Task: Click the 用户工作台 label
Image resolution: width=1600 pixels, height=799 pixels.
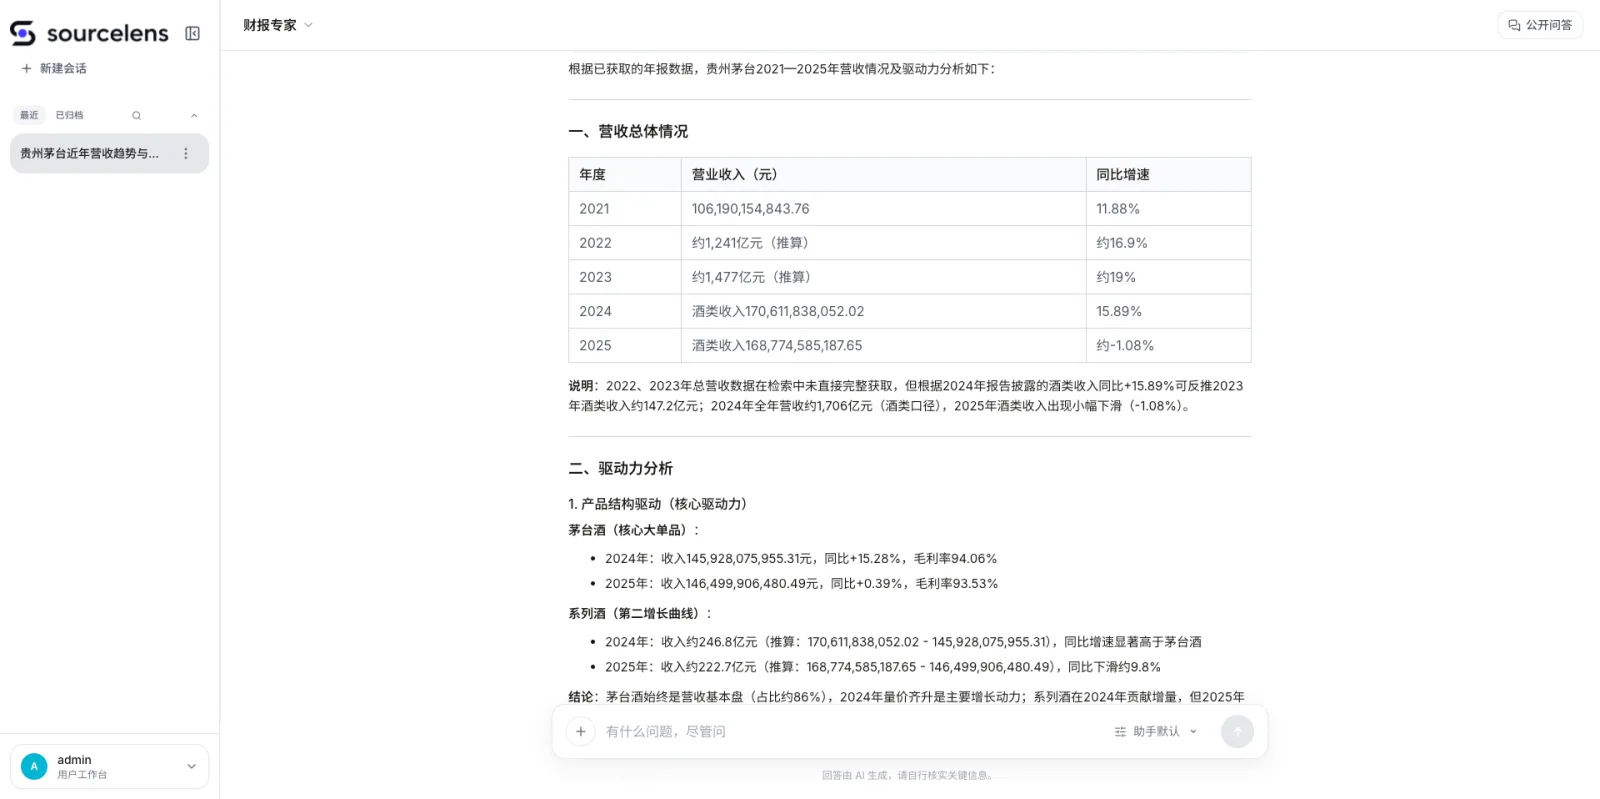Action: pos(82,775)
